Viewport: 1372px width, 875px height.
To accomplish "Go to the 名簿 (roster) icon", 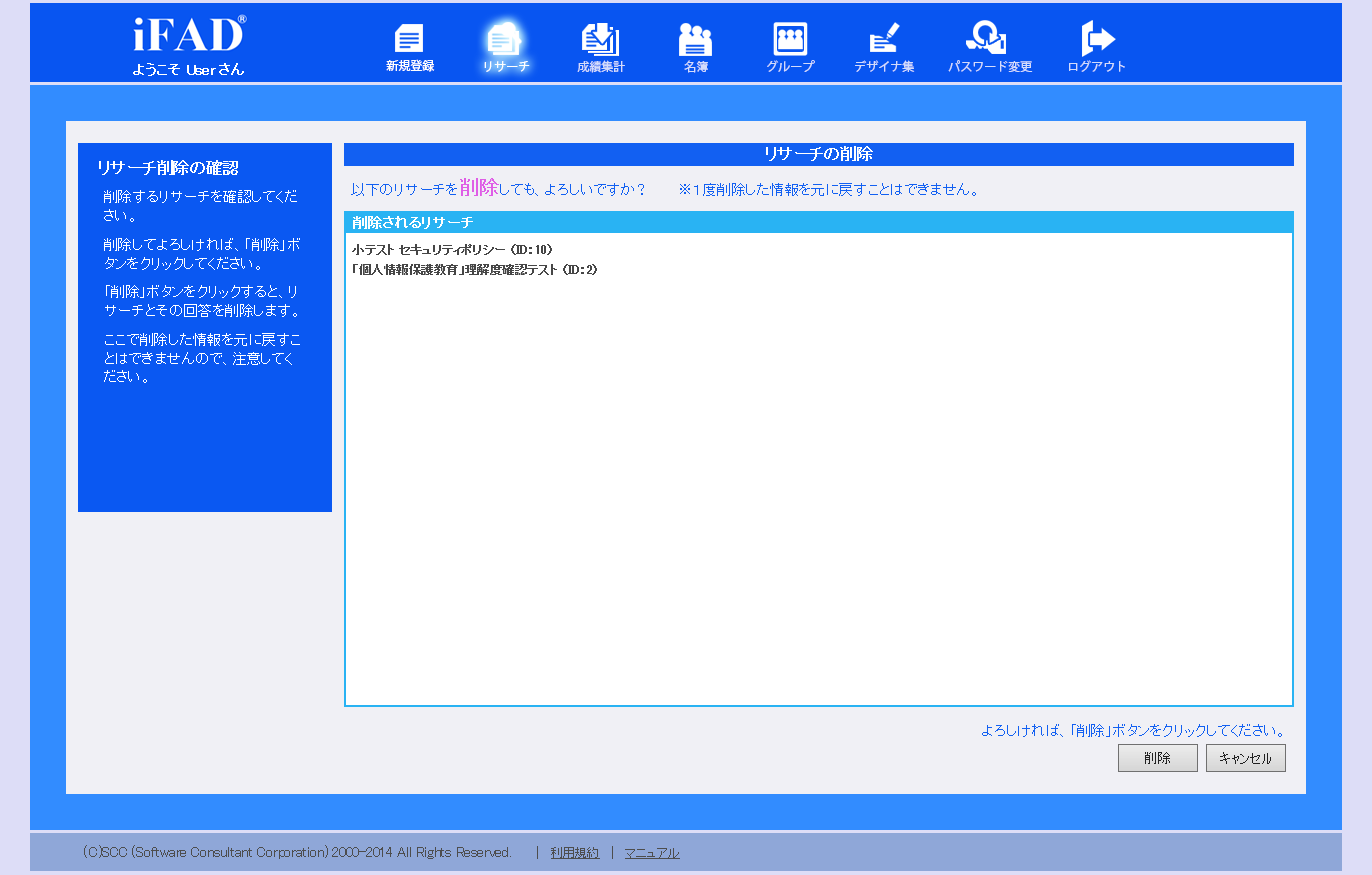I will tap(695, 48).
